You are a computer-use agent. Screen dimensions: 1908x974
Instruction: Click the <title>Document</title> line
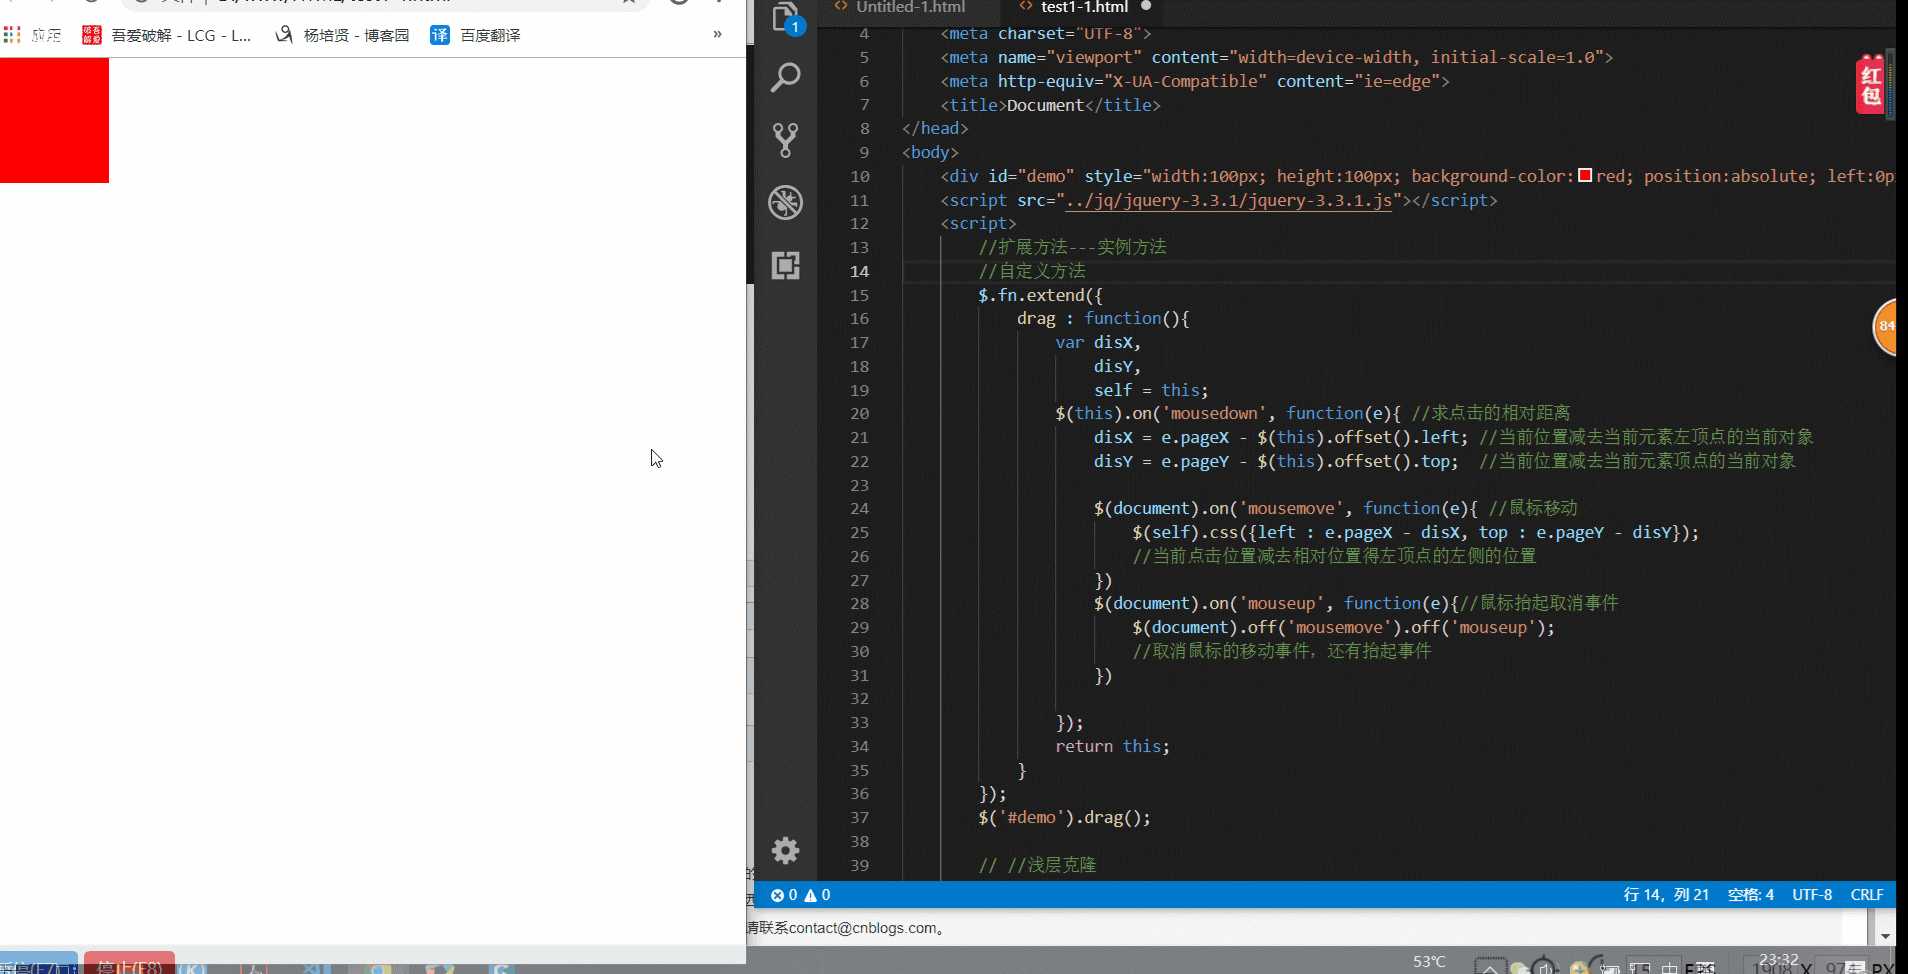click(x=1050, y=105)
